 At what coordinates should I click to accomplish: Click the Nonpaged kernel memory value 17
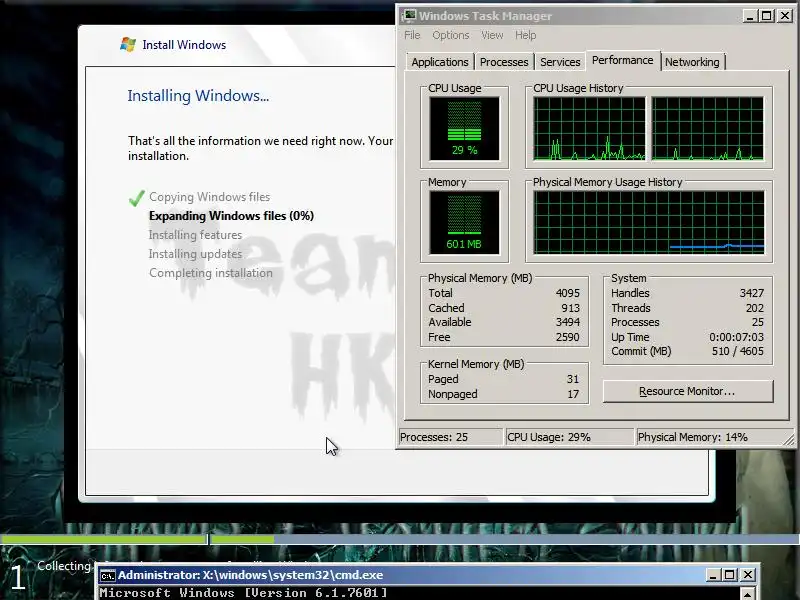pyautogui.click(x=573, y=394)
